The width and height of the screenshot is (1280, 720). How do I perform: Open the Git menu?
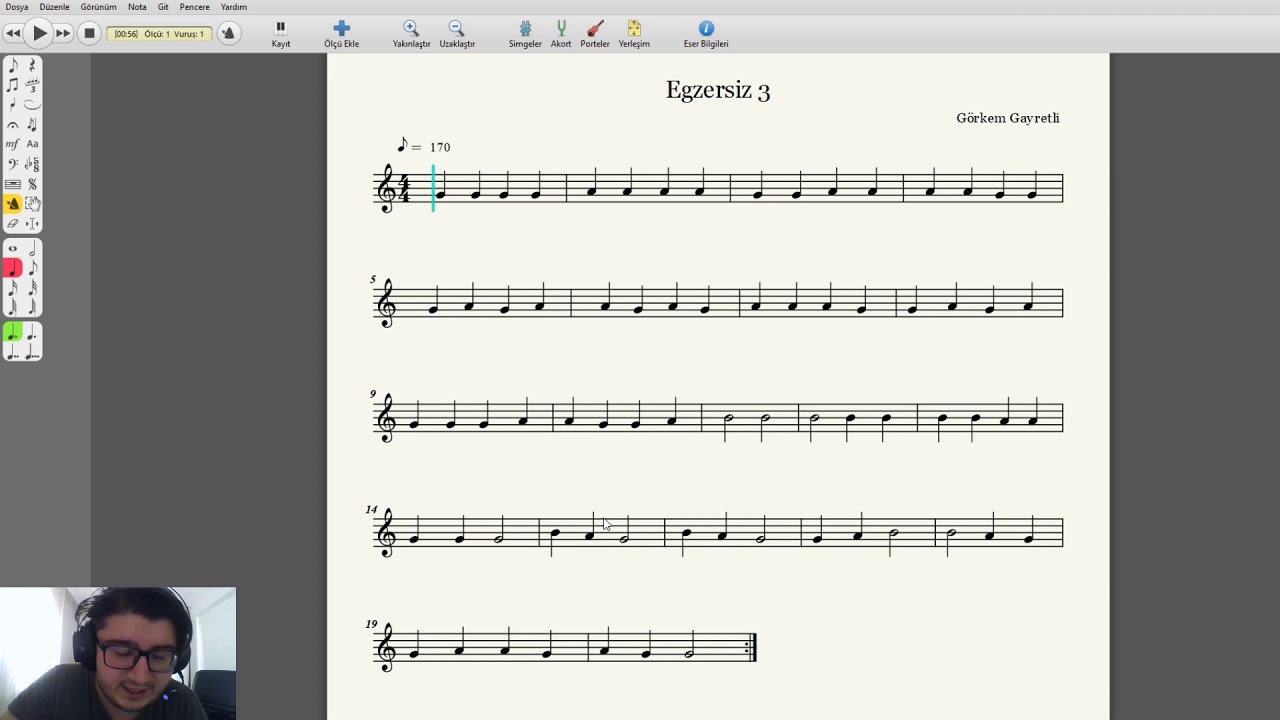pos(163,7)
